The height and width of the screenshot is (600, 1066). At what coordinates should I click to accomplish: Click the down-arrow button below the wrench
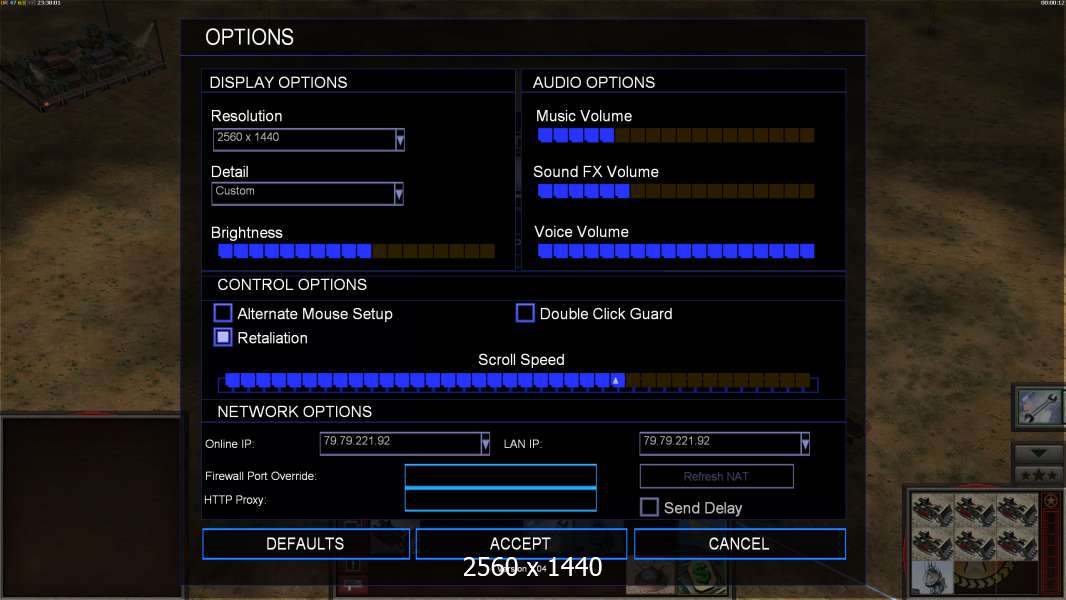pyautogui.click(x=1039, y=453)
